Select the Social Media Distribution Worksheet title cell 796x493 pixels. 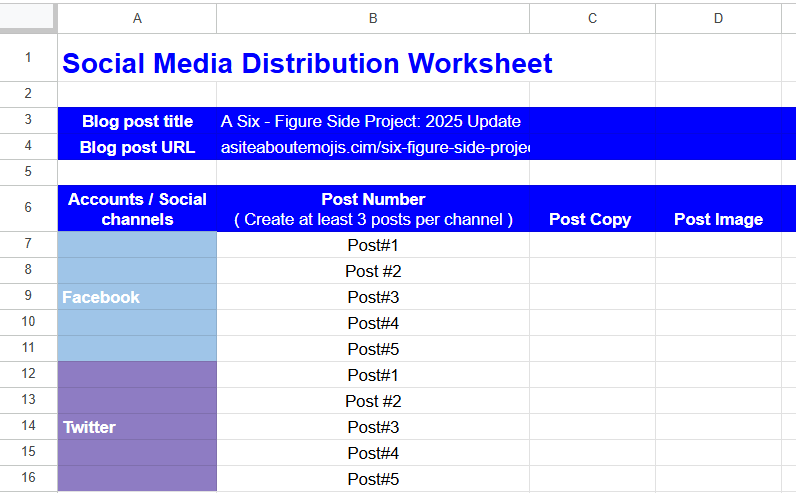(306, 63)
